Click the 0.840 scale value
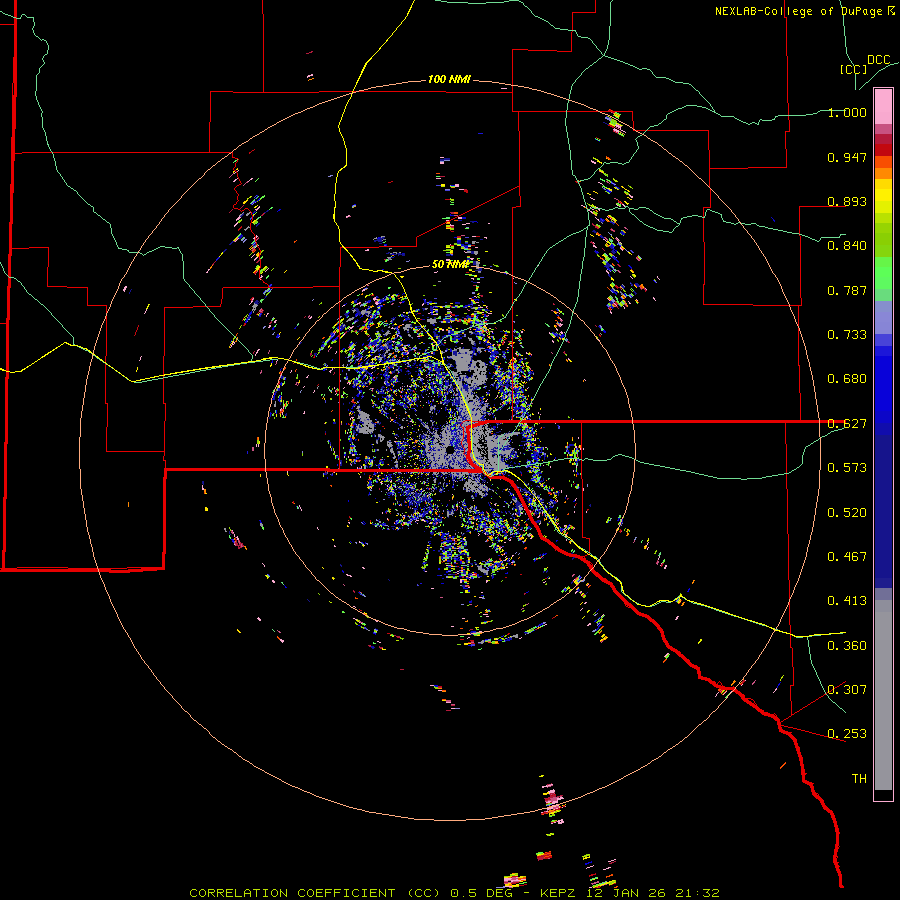The height and width of the screenshot is (900, 900). click(847, 246)
